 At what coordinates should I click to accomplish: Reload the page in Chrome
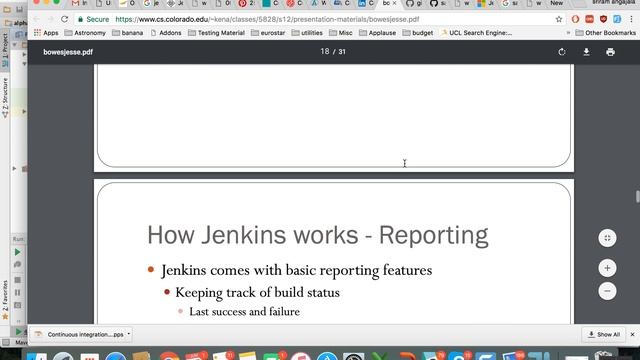64,19
